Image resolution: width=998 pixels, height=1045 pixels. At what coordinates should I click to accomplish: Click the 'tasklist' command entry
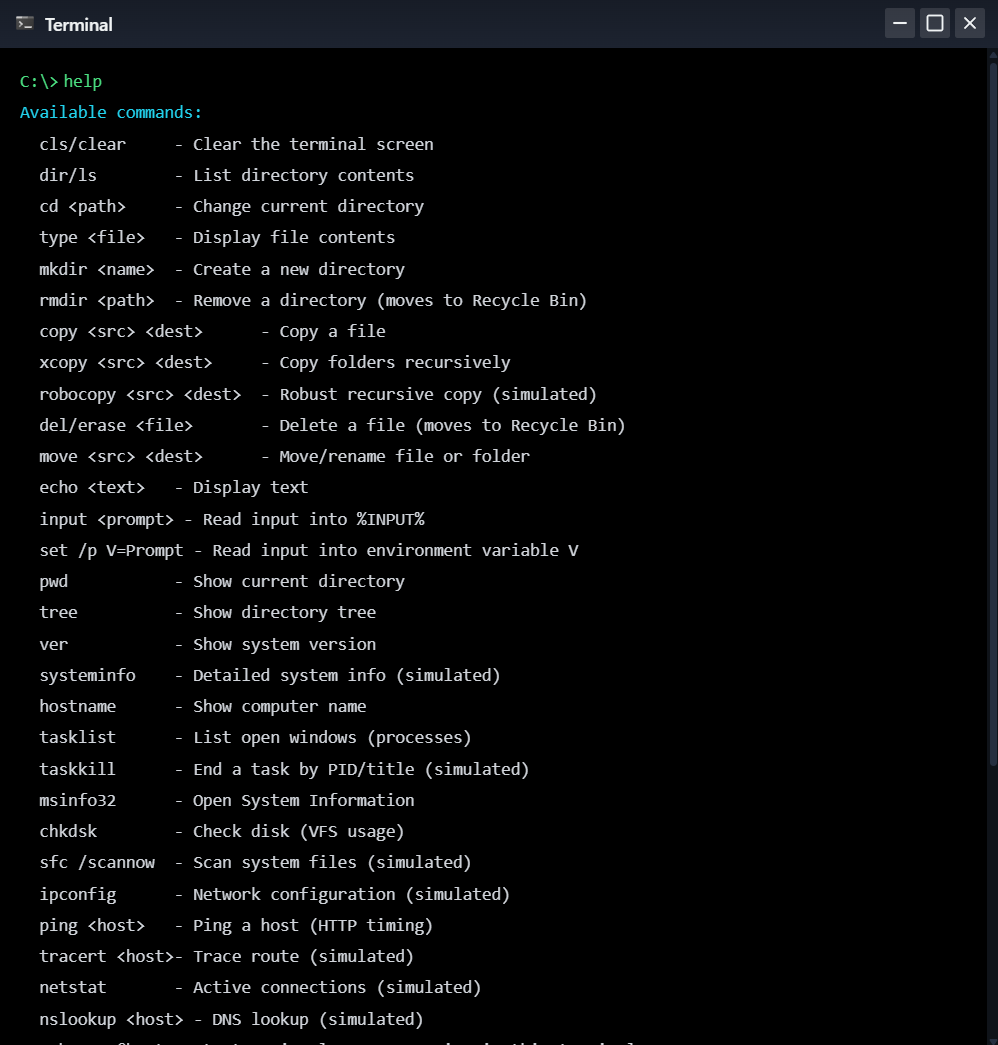pos(77,737)
